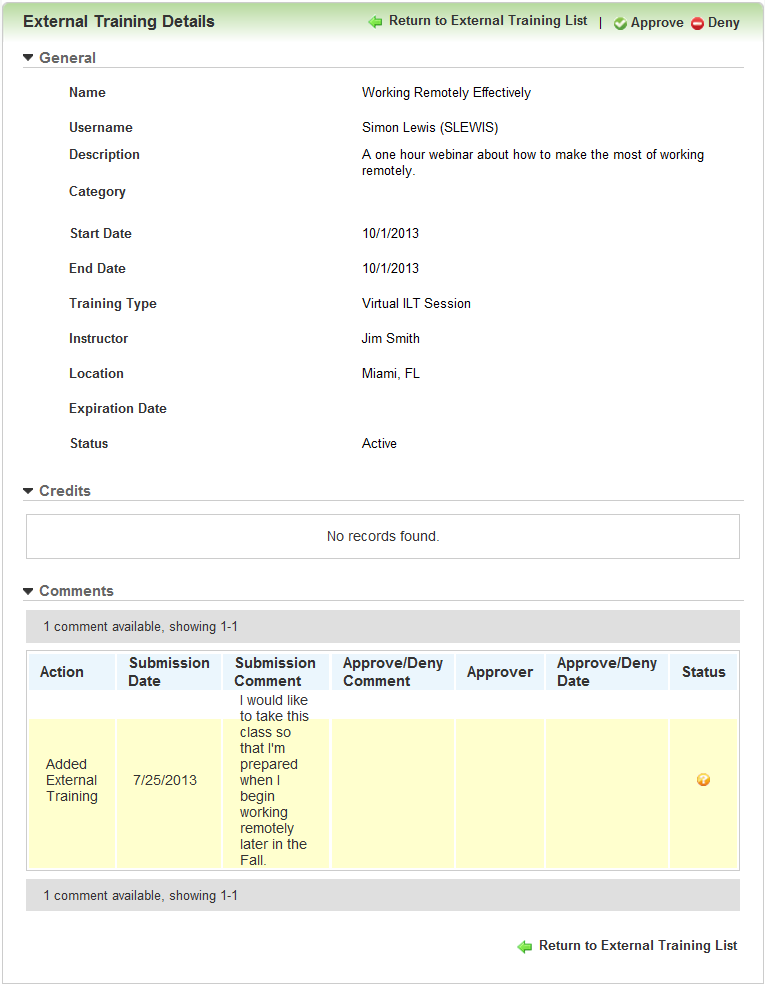Screen dimensions: 765x986
Task: Click the orange pending status icon
Action: tap(703, 780)
